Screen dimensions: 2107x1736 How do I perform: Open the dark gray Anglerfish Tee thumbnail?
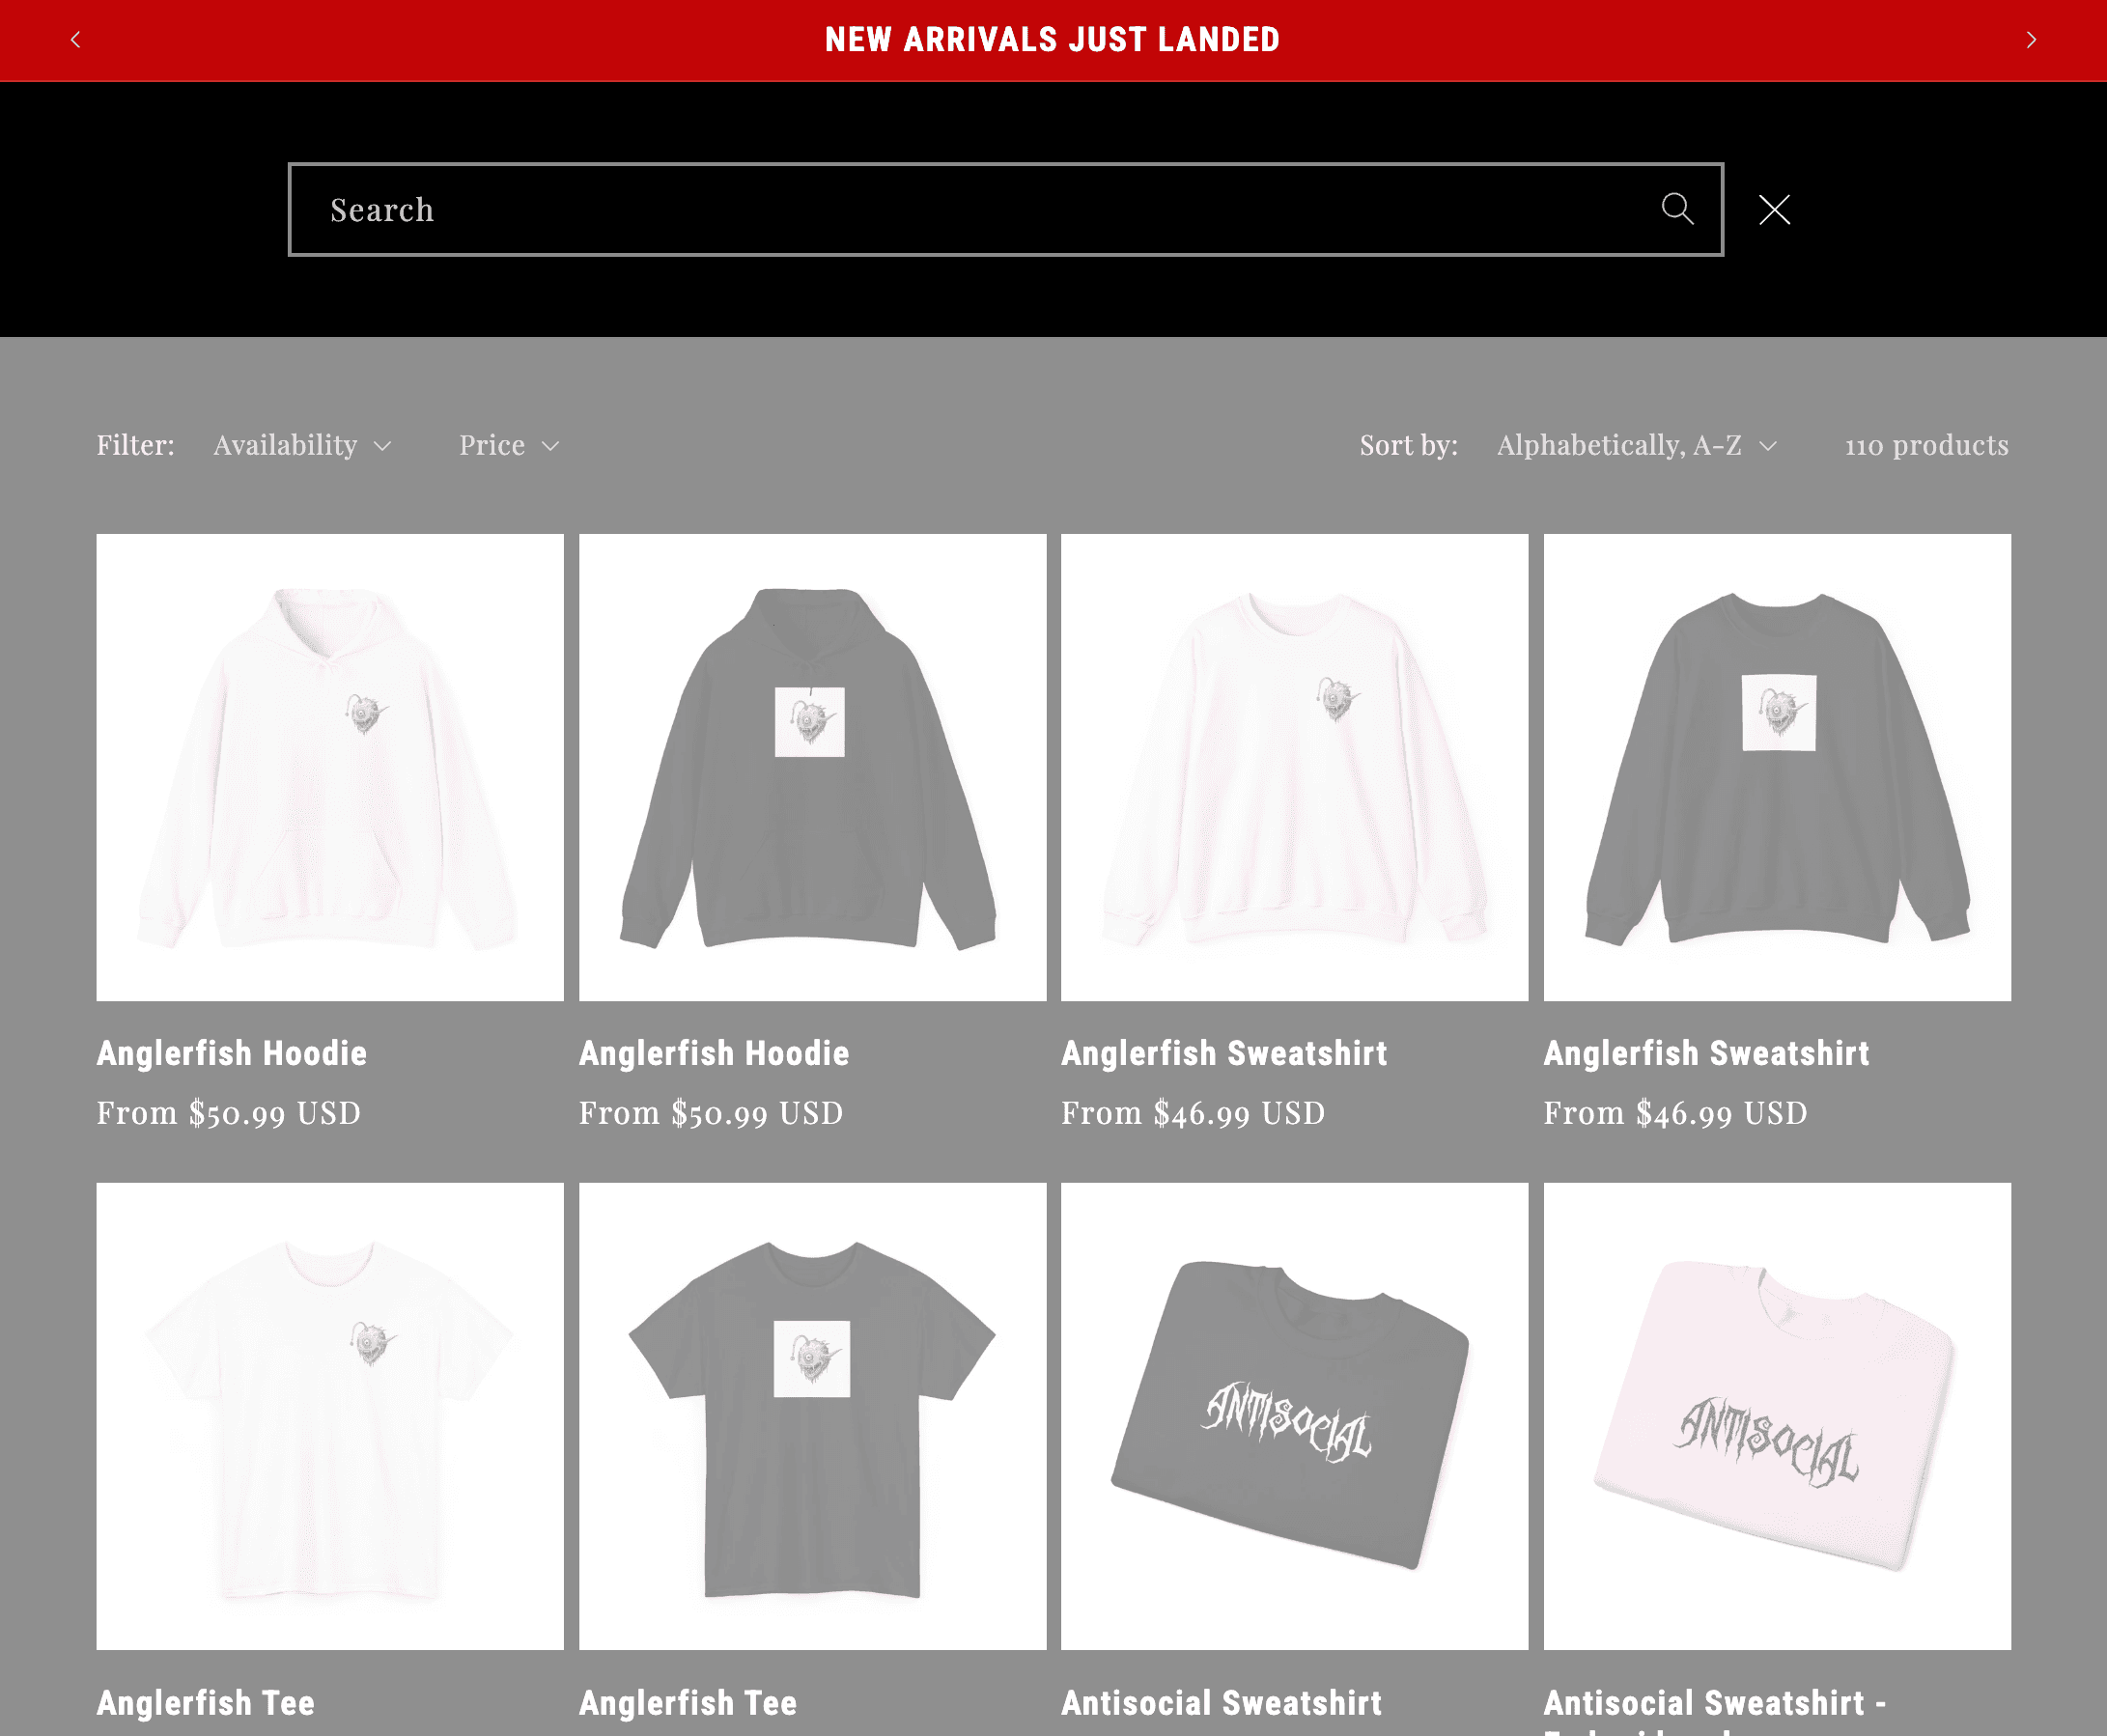tap(812, 1416)
